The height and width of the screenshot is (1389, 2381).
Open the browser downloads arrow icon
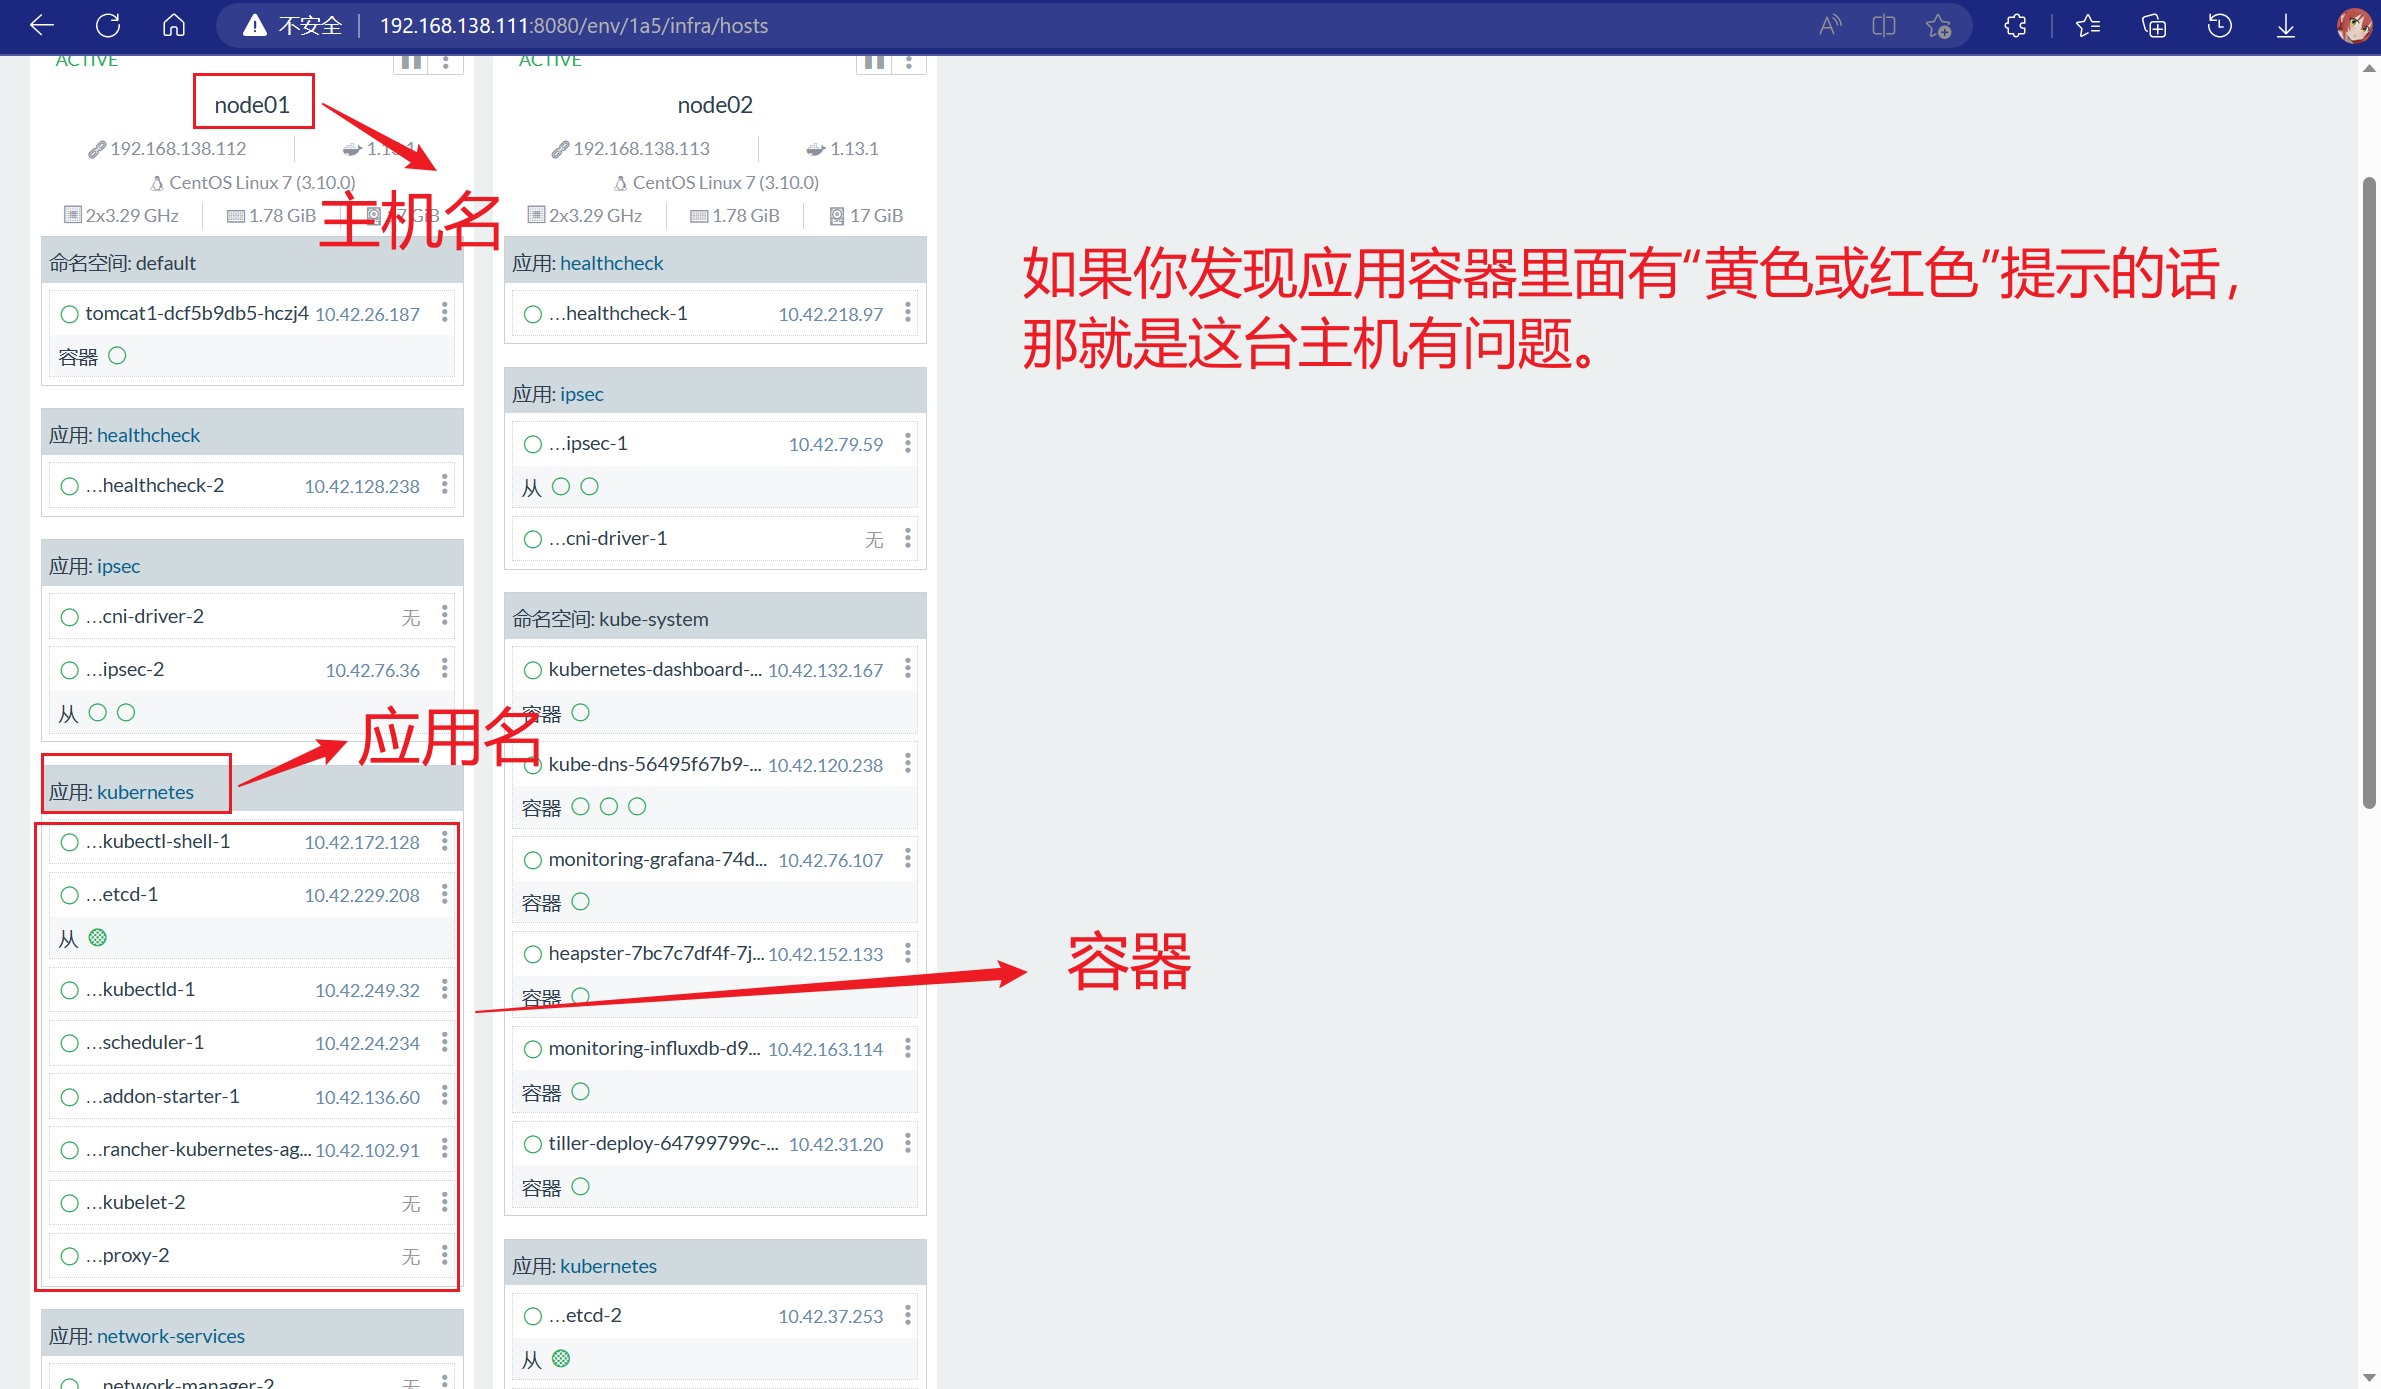tap(2286, 25)
